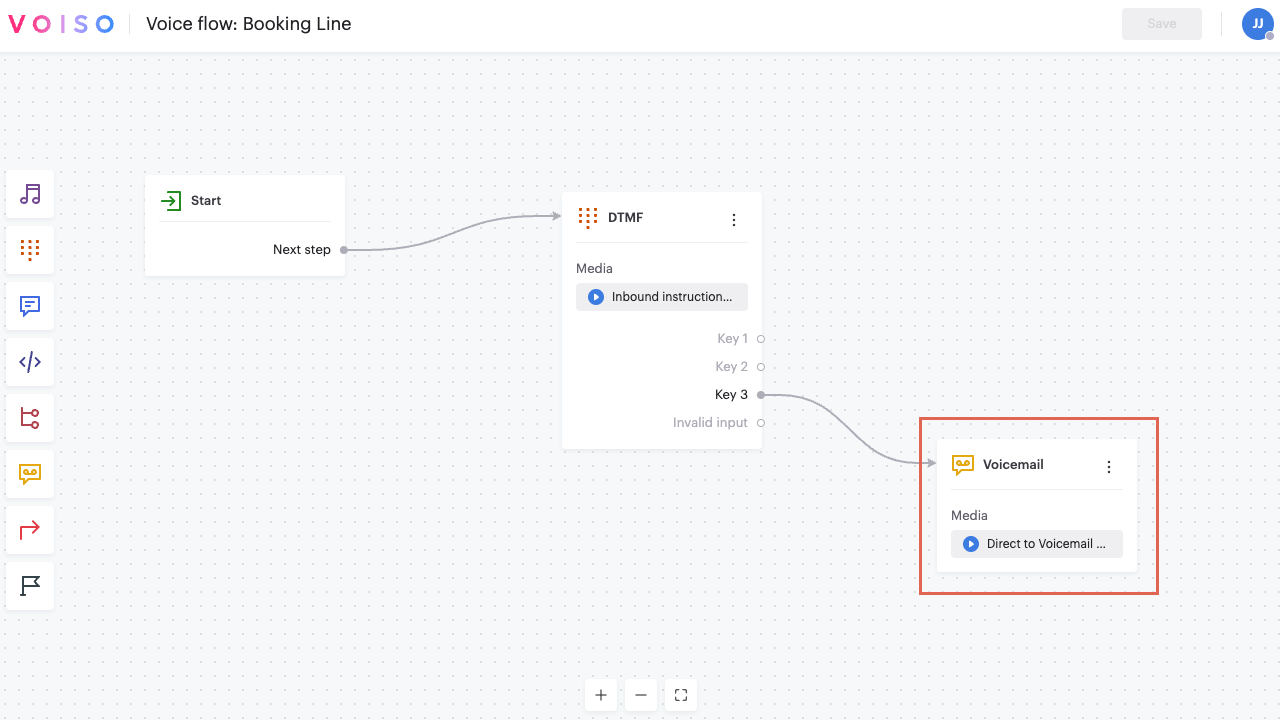This screenshot has width=1280, height=720.
Task: Click the Save button
Action: click(x=1161, y=24)
